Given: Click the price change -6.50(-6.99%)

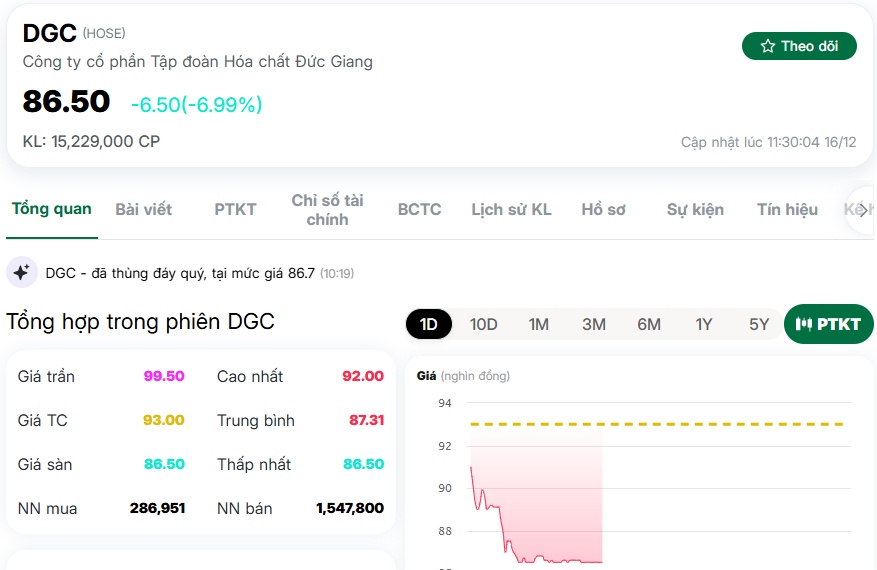Looking at the screenshot, I should (196, 105).
